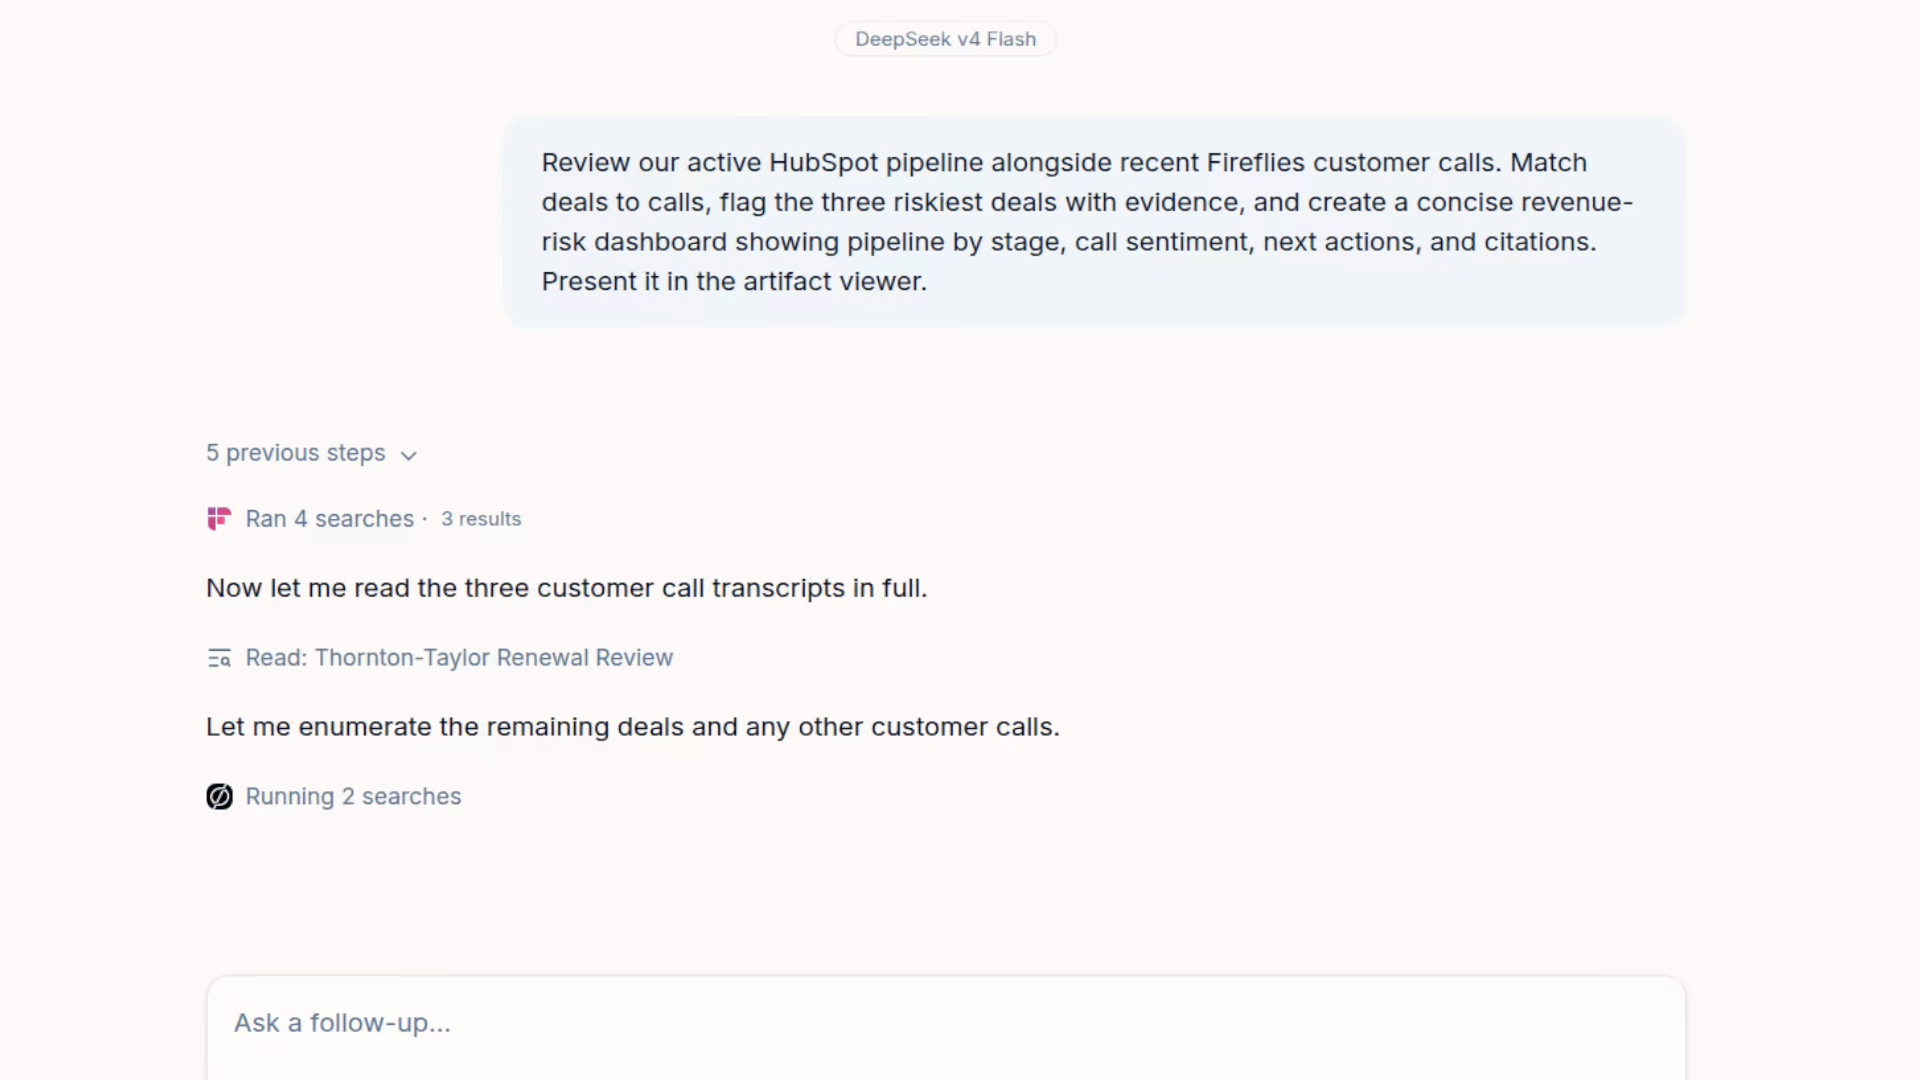Click the 'Let me enumerate the remaining deals' text

(632, 727)
